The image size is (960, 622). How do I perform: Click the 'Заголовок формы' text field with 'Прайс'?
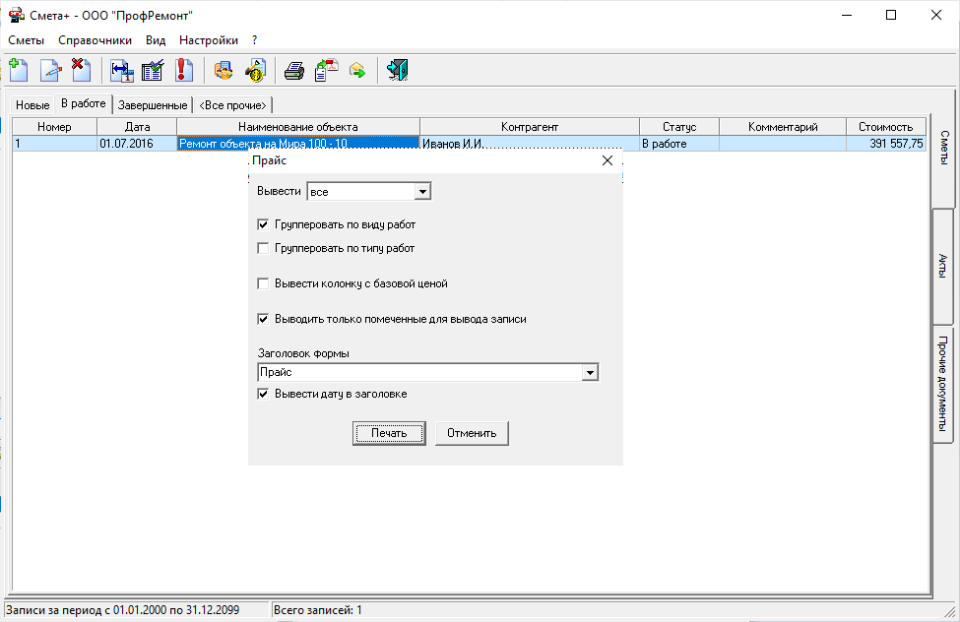coord(420,372)
